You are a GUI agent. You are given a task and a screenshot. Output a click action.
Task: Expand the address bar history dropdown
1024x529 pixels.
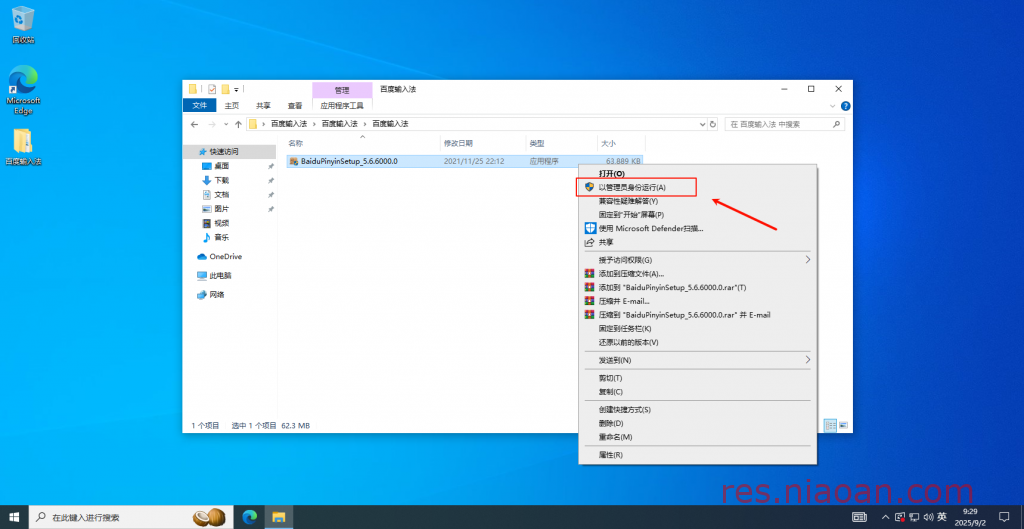point(702,124)
